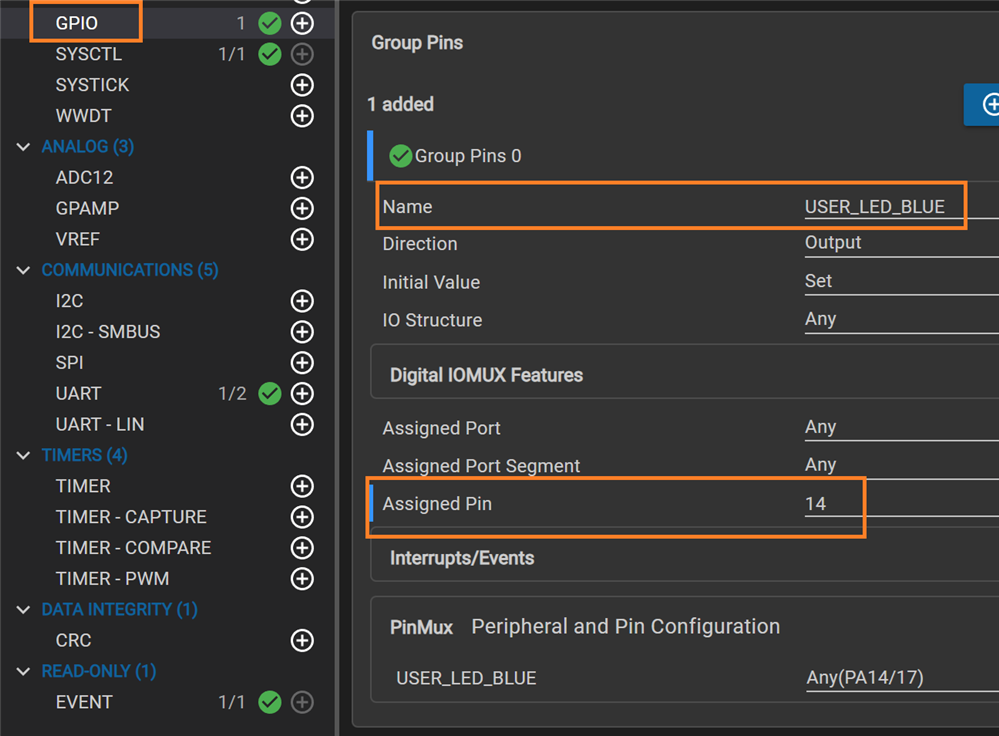
Task: Add a TIMER - CAPTURE instance
Action: tap(302, 517)
